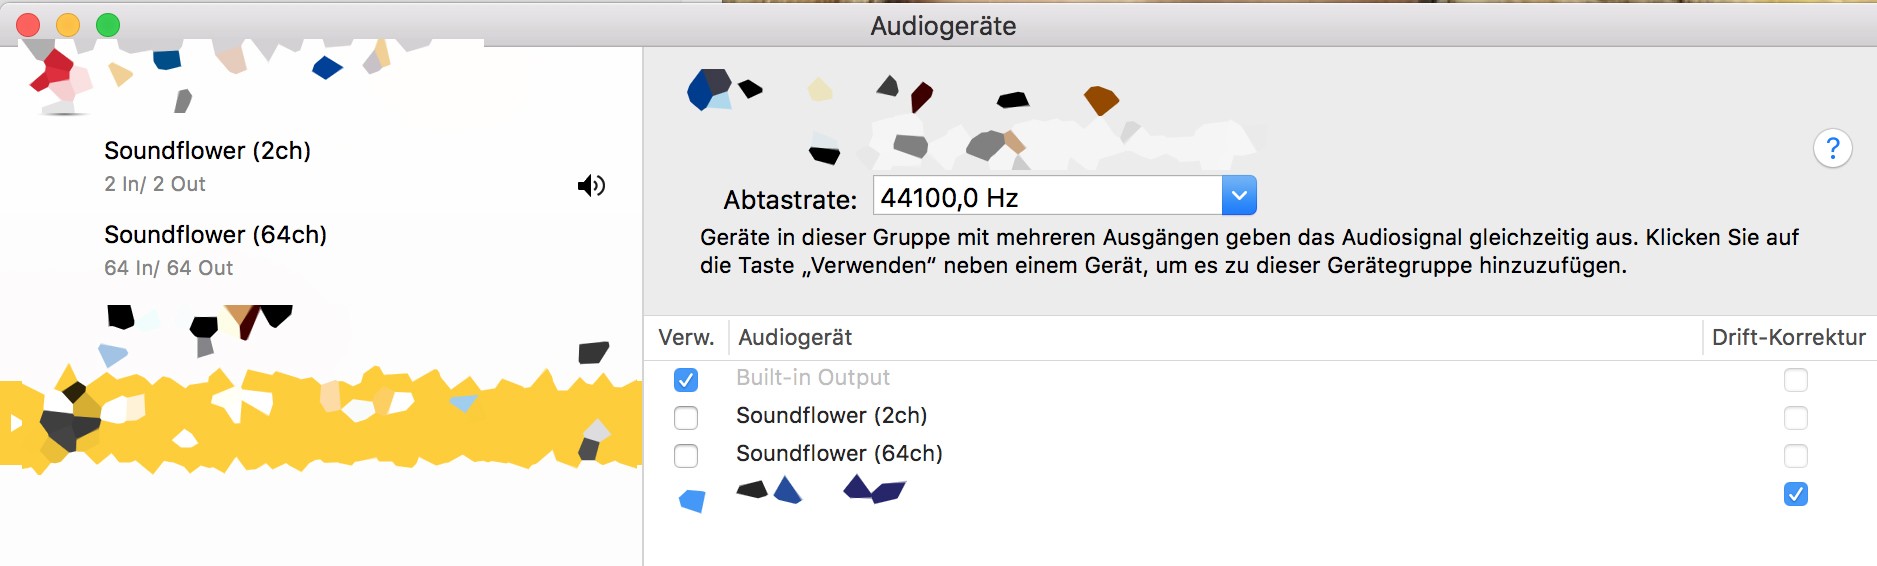Expand the Abtastrate dropdown arrow
1877x566 pixels.
pyautogui.click(x=1239, y=196)
